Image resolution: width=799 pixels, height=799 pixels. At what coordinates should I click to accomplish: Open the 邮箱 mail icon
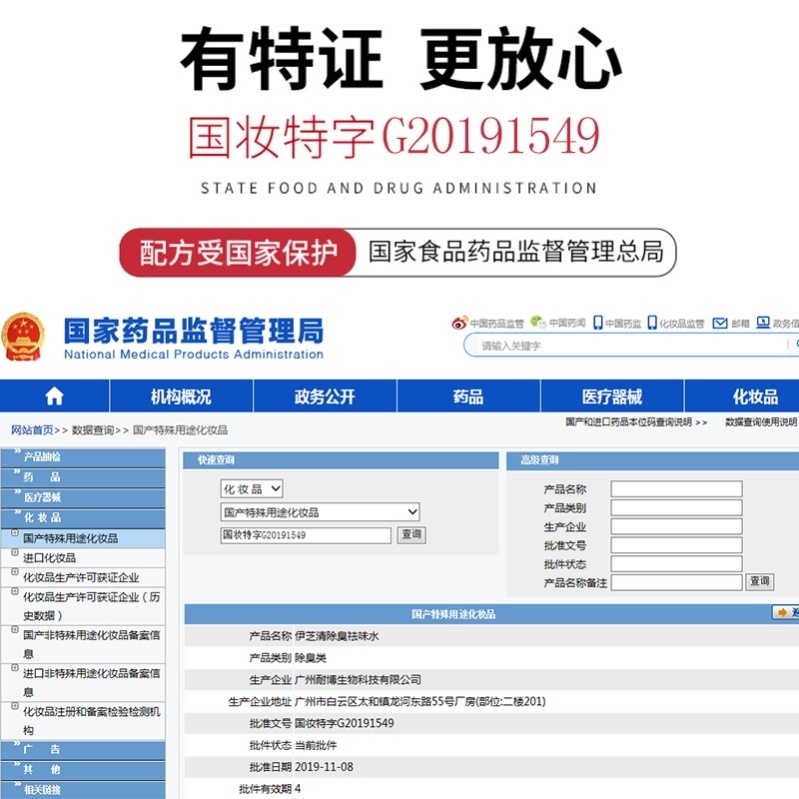pyautogui.click(x=720, y=323)
